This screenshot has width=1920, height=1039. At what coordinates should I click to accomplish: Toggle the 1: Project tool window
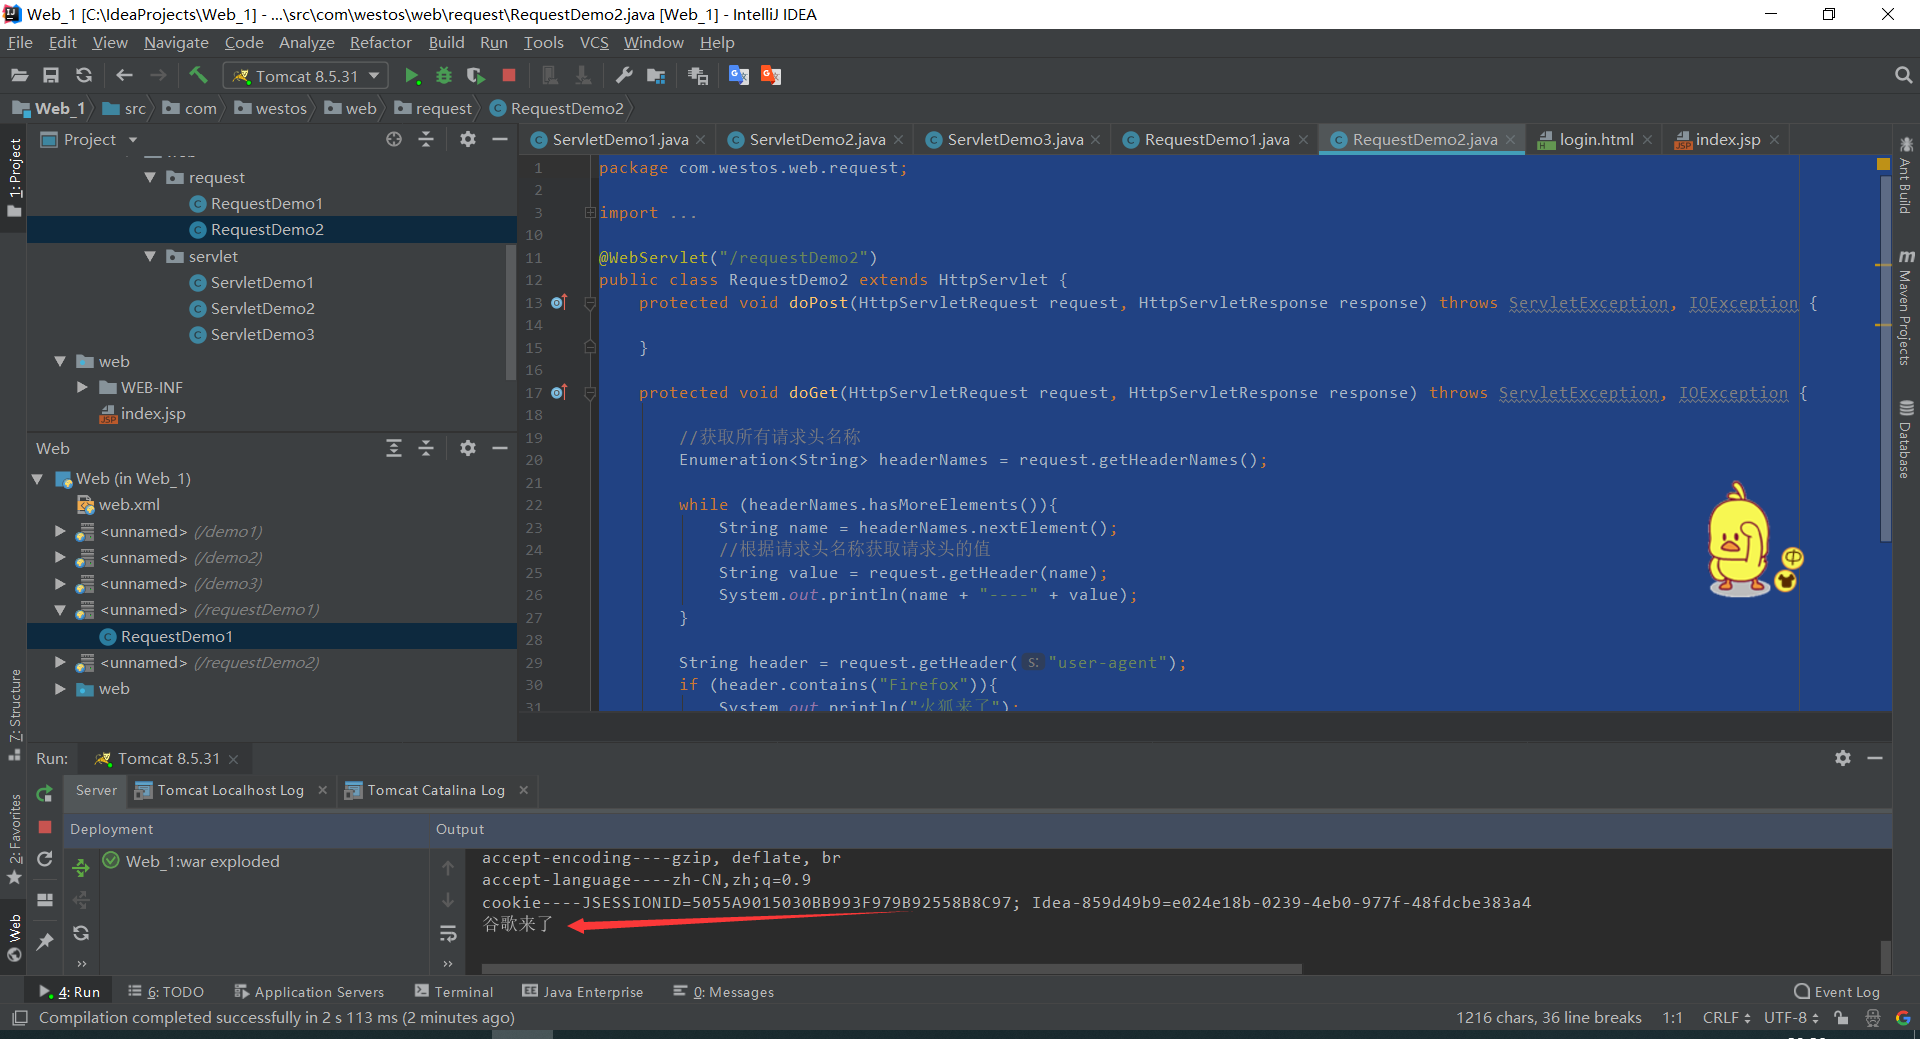pos(14,177)
